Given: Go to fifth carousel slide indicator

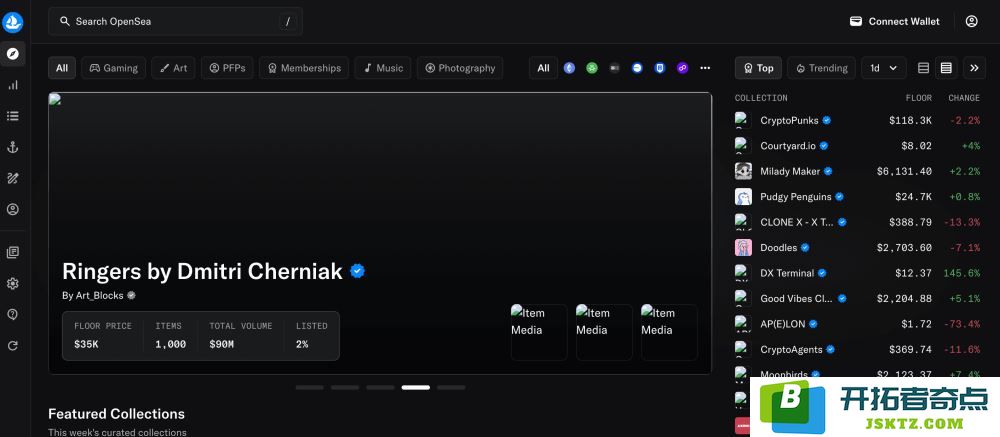Looking at the screenshot, I should click(x=451, y=387).
